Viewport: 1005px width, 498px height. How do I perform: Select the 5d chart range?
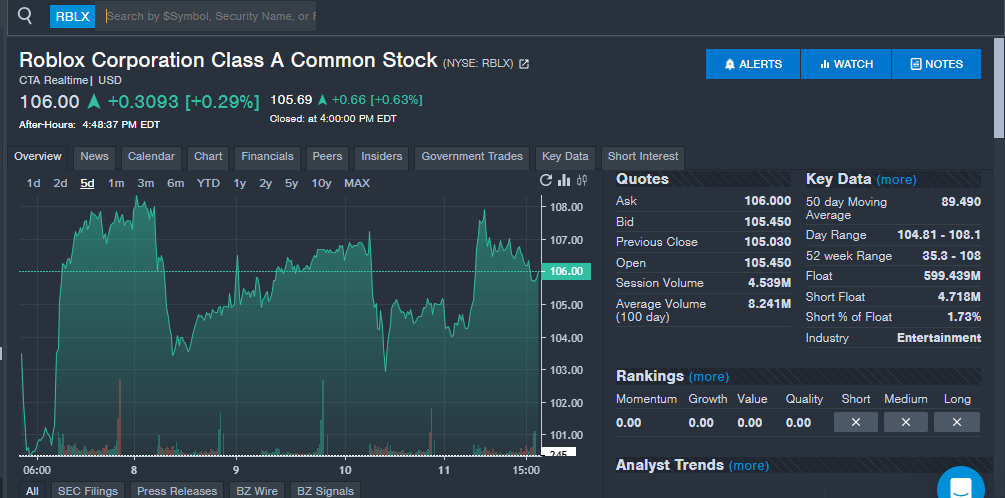(x=87, y=183)
